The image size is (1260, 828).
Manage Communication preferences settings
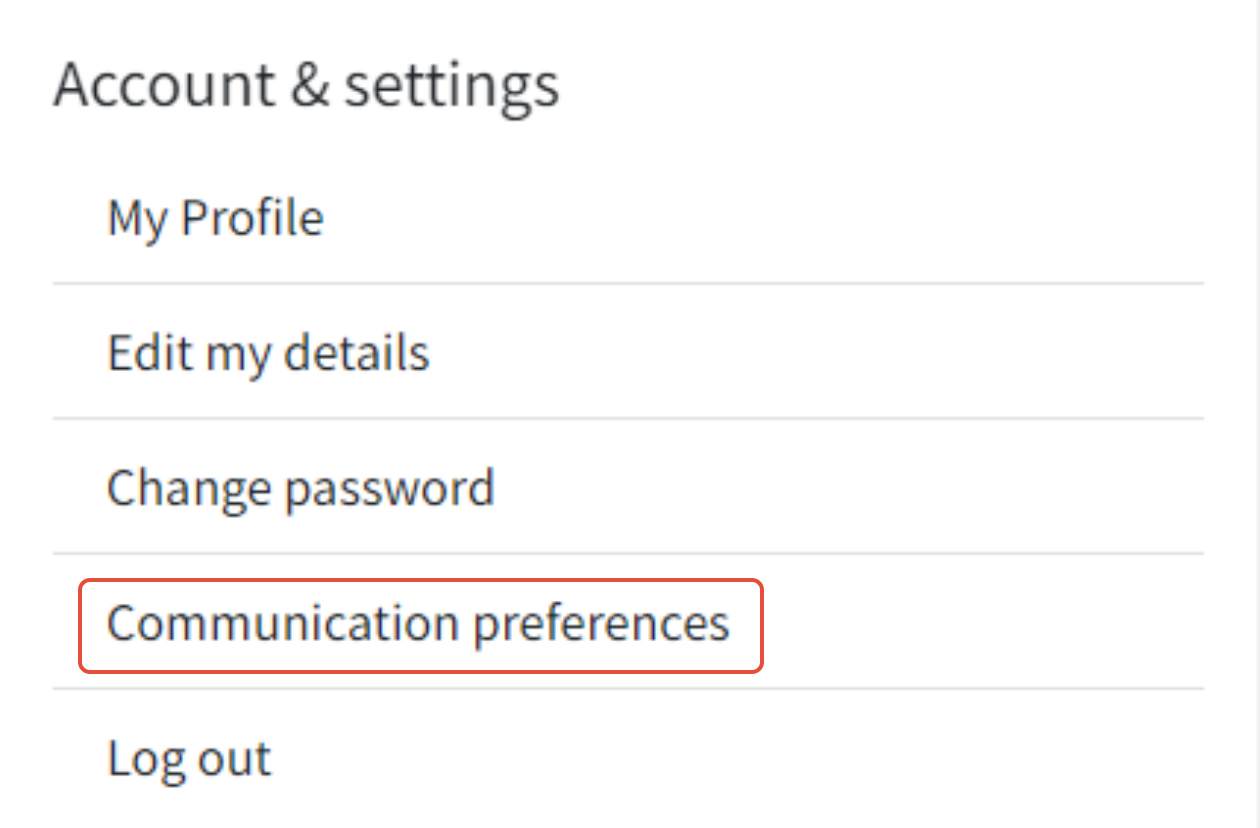click(418, 624)
